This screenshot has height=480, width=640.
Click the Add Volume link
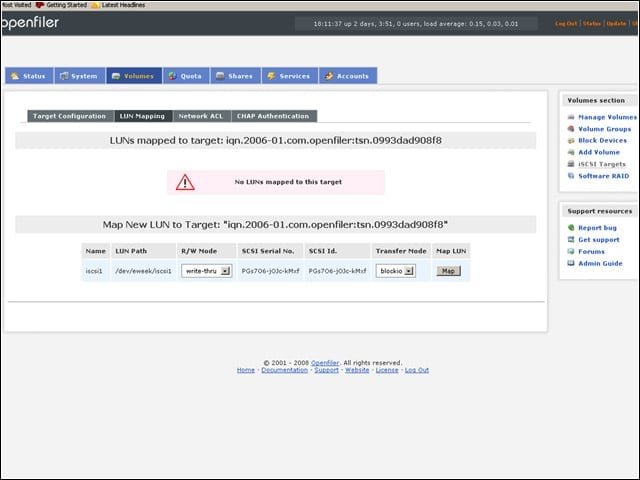tap(599, 152)
